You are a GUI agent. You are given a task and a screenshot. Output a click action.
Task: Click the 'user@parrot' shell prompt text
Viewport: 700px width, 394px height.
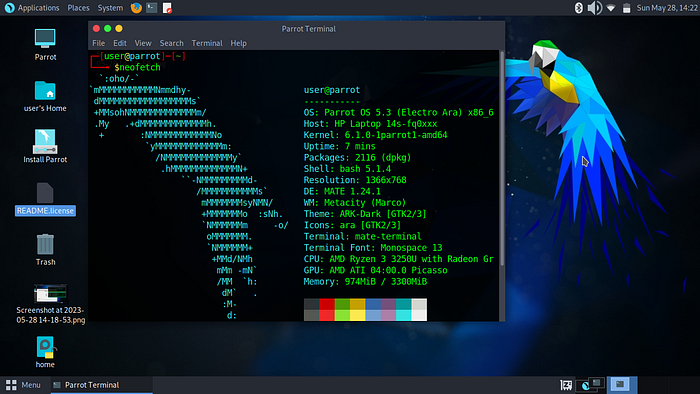tap(132, 56)
